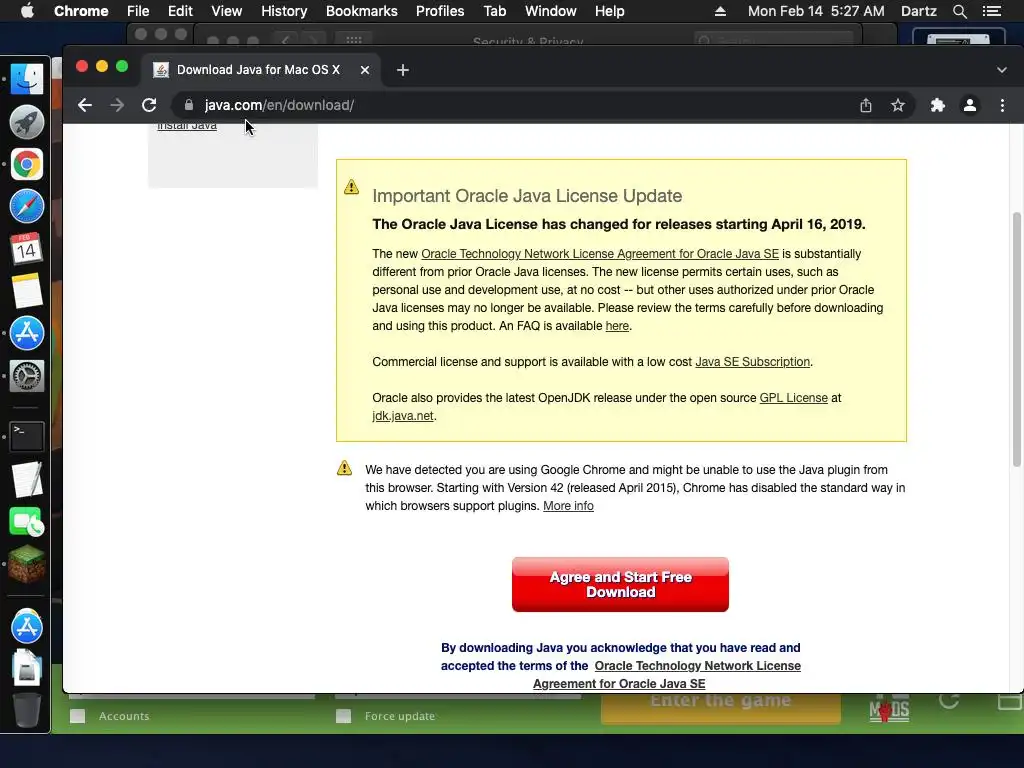Screen dimensions: 1024x768
Task: Open the Help menu
Action: click(609, 11)
